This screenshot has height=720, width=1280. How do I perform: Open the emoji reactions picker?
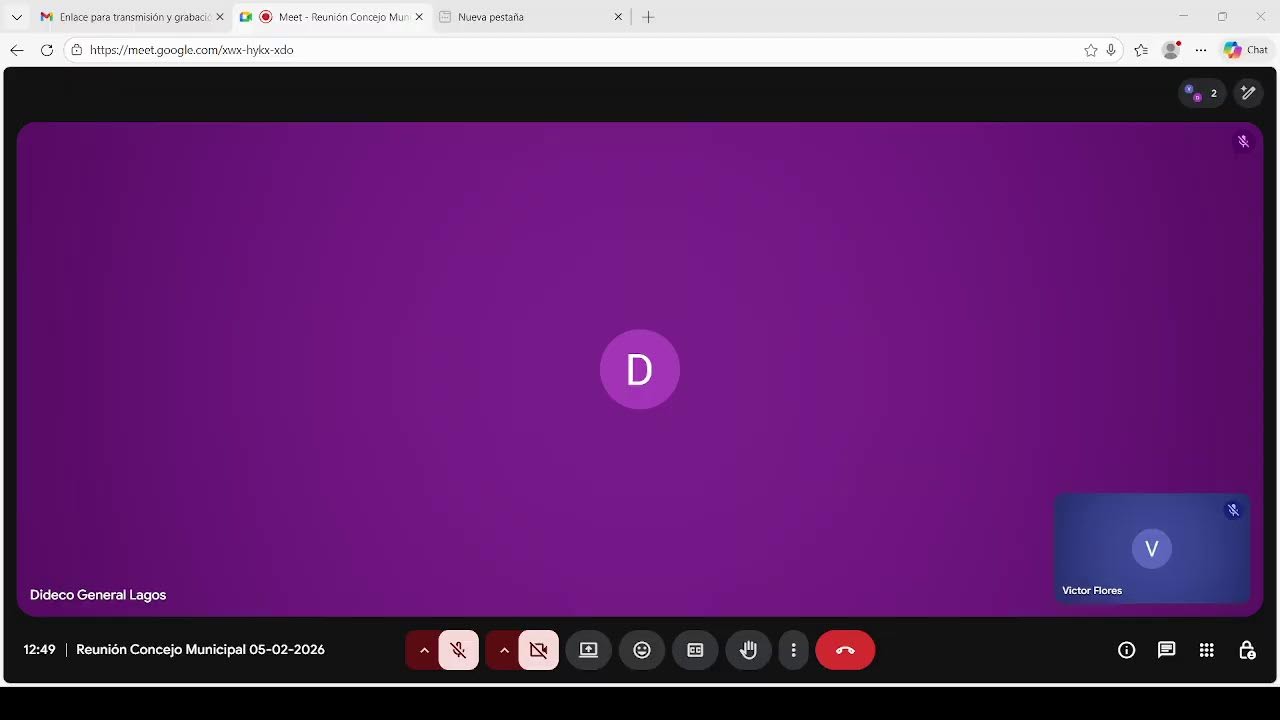[642, 650]
